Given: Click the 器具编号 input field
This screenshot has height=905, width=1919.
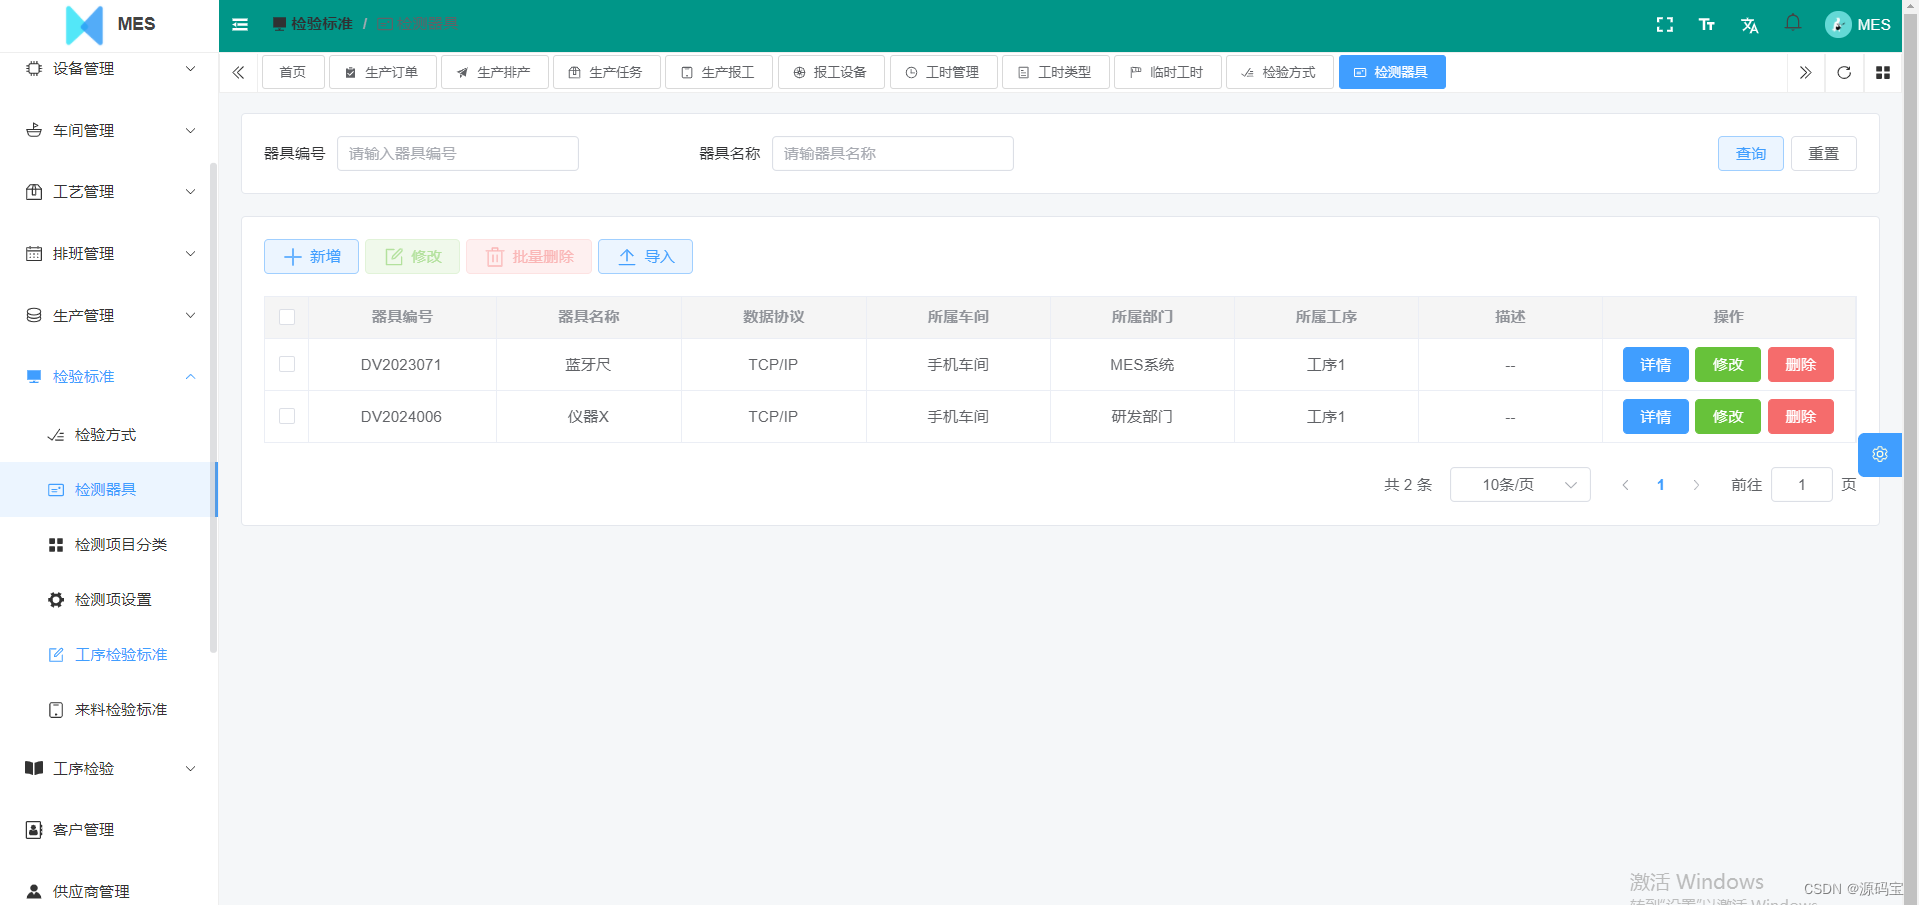Looking at the screenshot, I should [x=457, y=153].
